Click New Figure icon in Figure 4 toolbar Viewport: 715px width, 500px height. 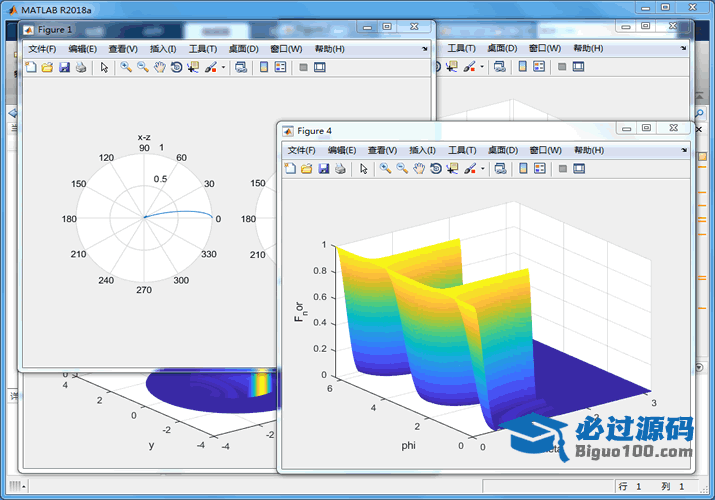click(x=290, y=169)
